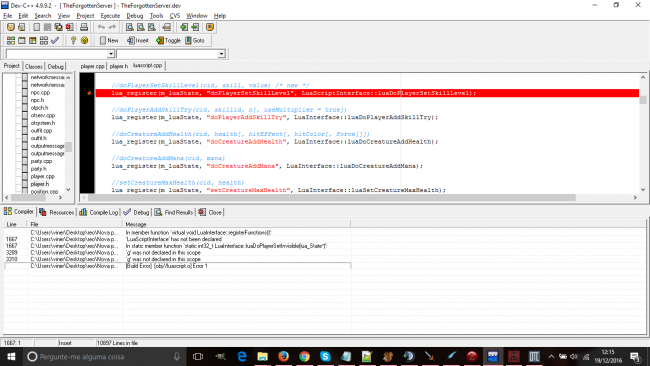The image size is (650, 366).
Task: Click the project tree scroll down arrow
Action: tap(68, 189)
